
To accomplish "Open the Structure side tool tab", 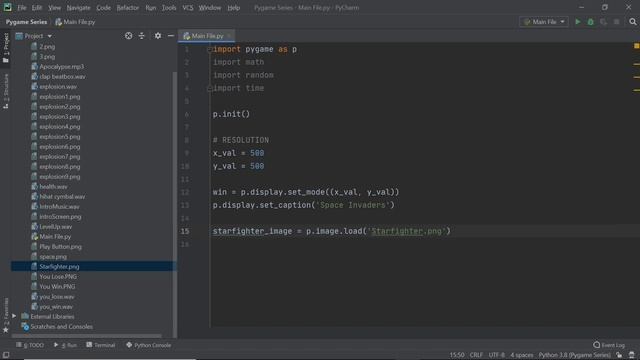I will coord(6,91).
